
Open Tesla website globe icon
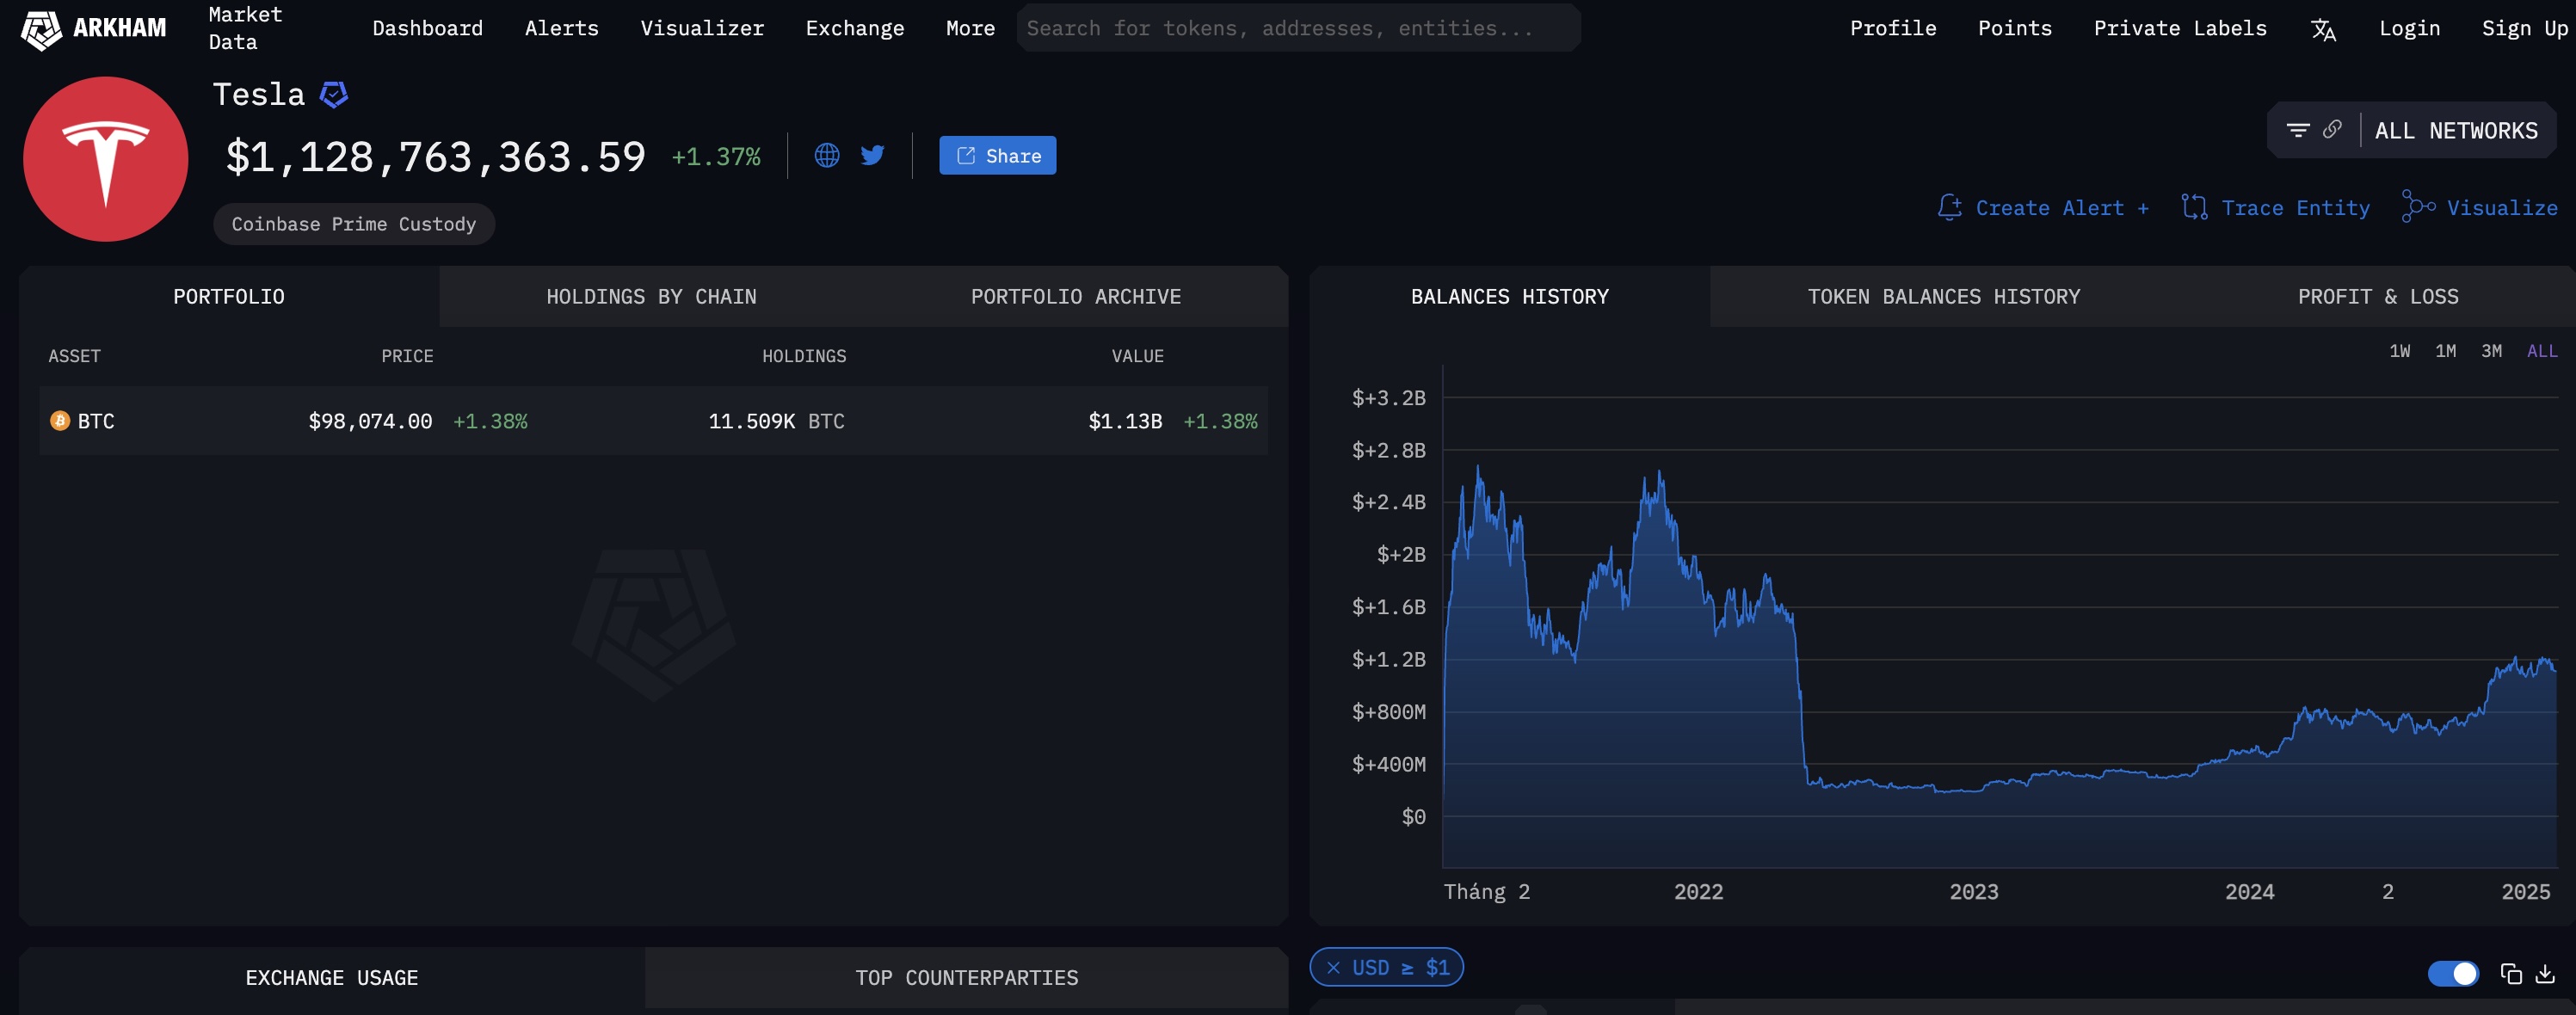(827, 155)
